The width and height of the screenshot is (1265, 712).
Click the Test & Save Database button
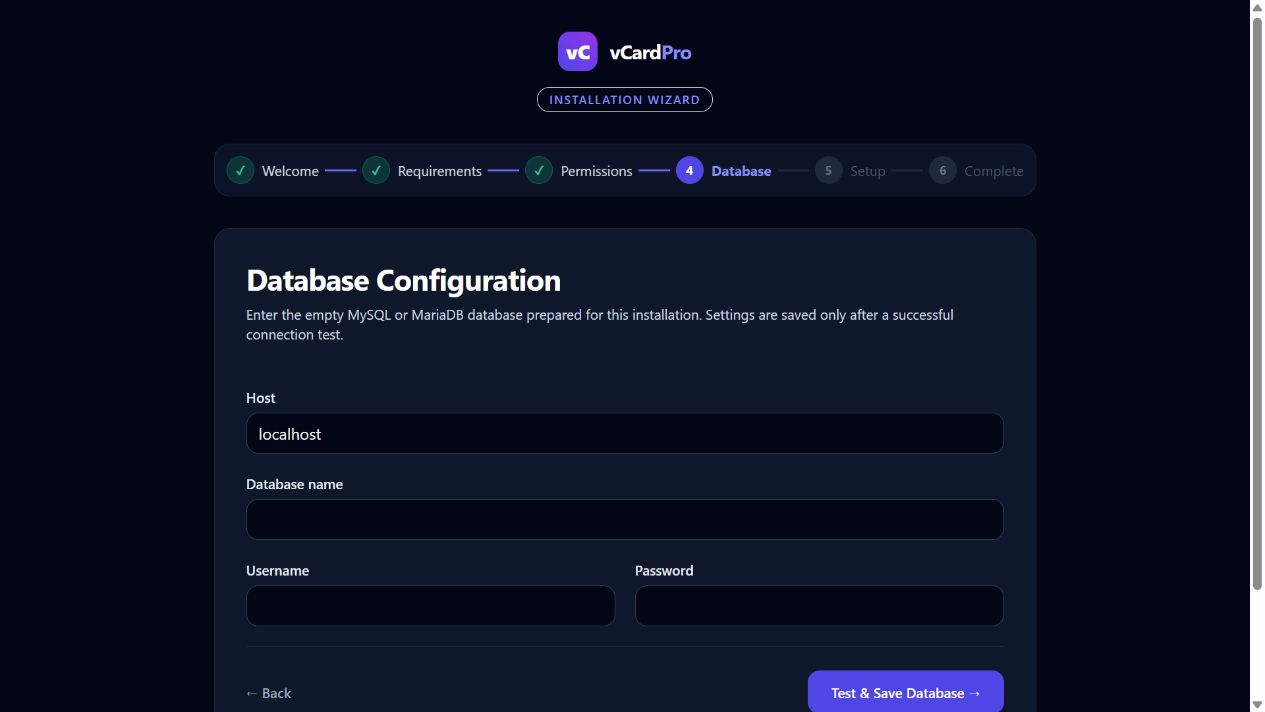[906, 692]
